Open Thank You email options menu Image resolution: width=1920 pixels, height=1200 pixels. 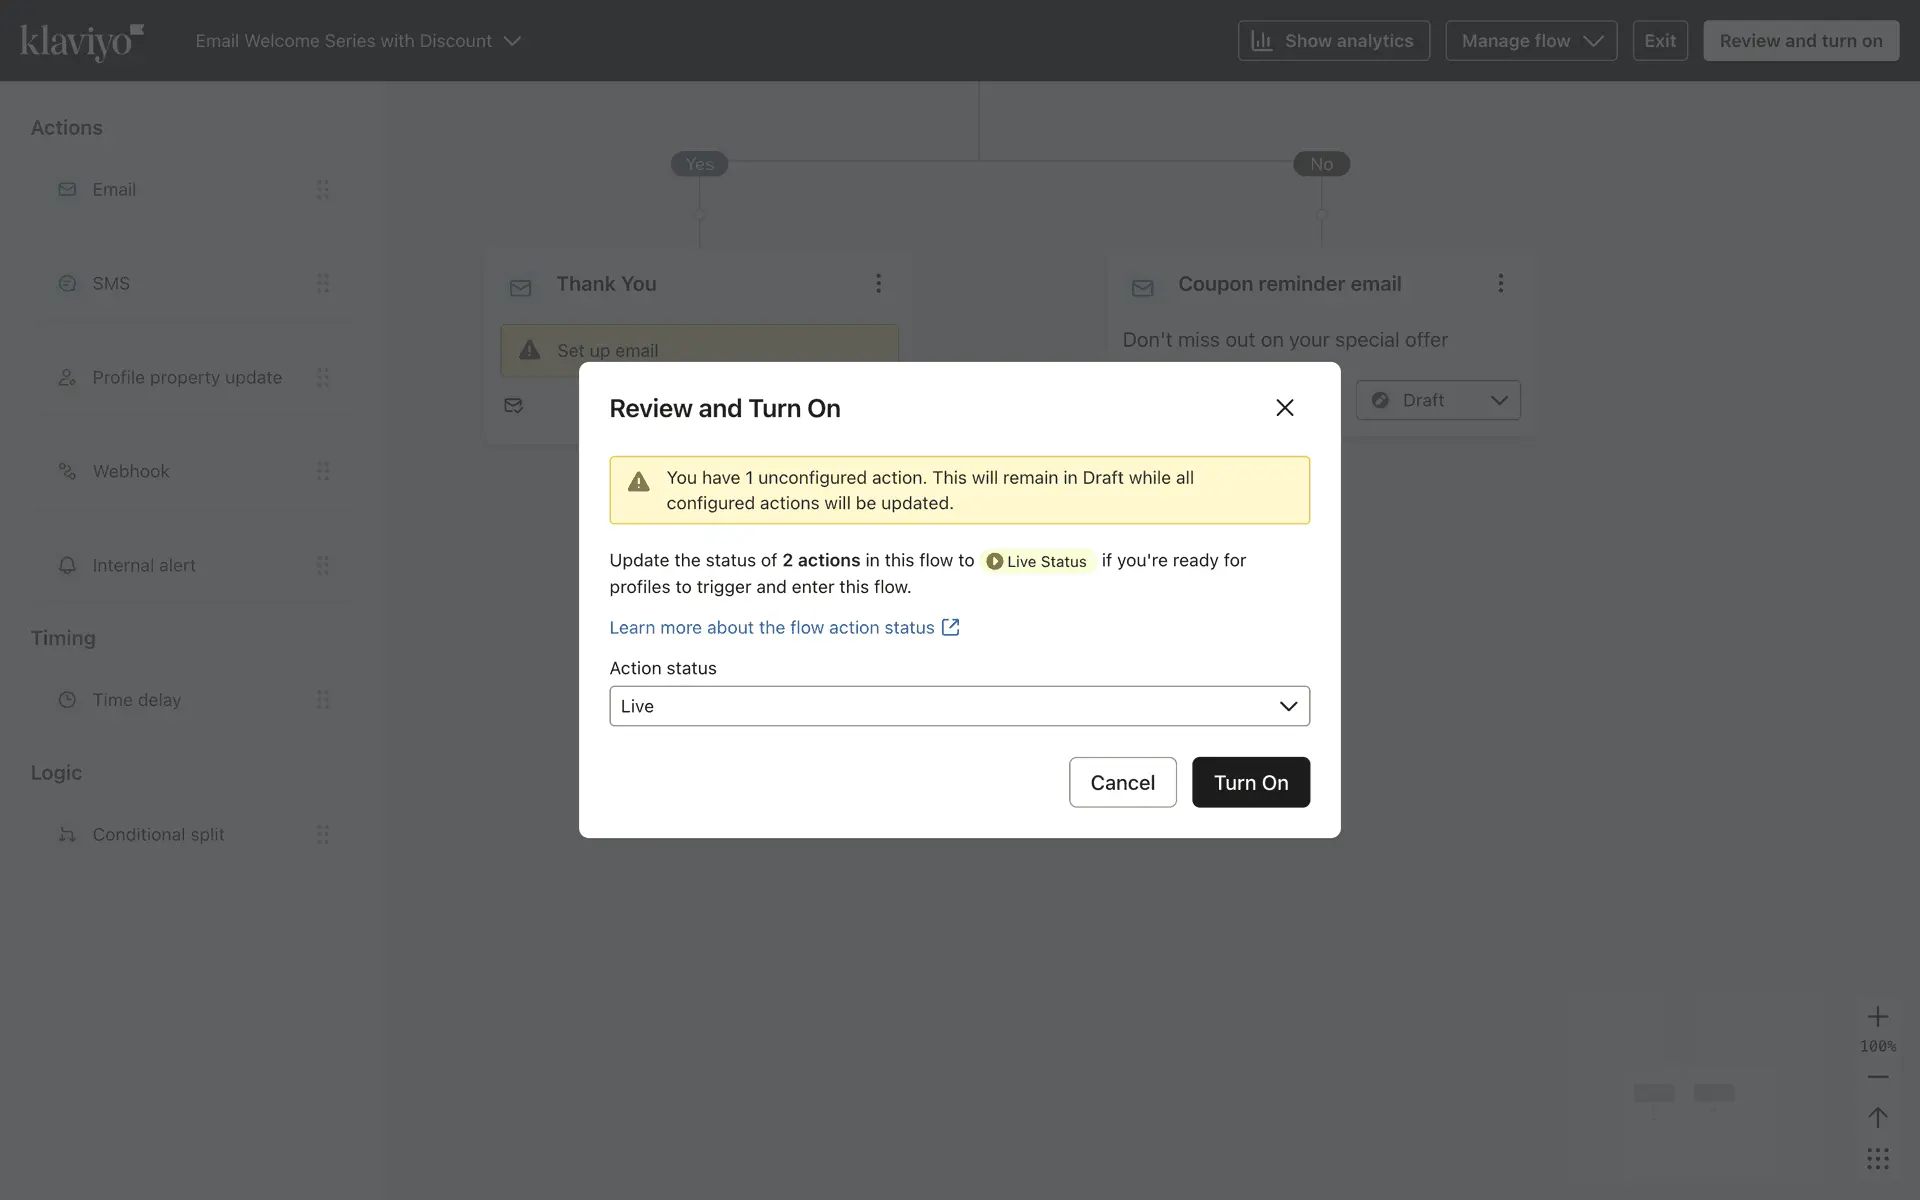[878, 284]
